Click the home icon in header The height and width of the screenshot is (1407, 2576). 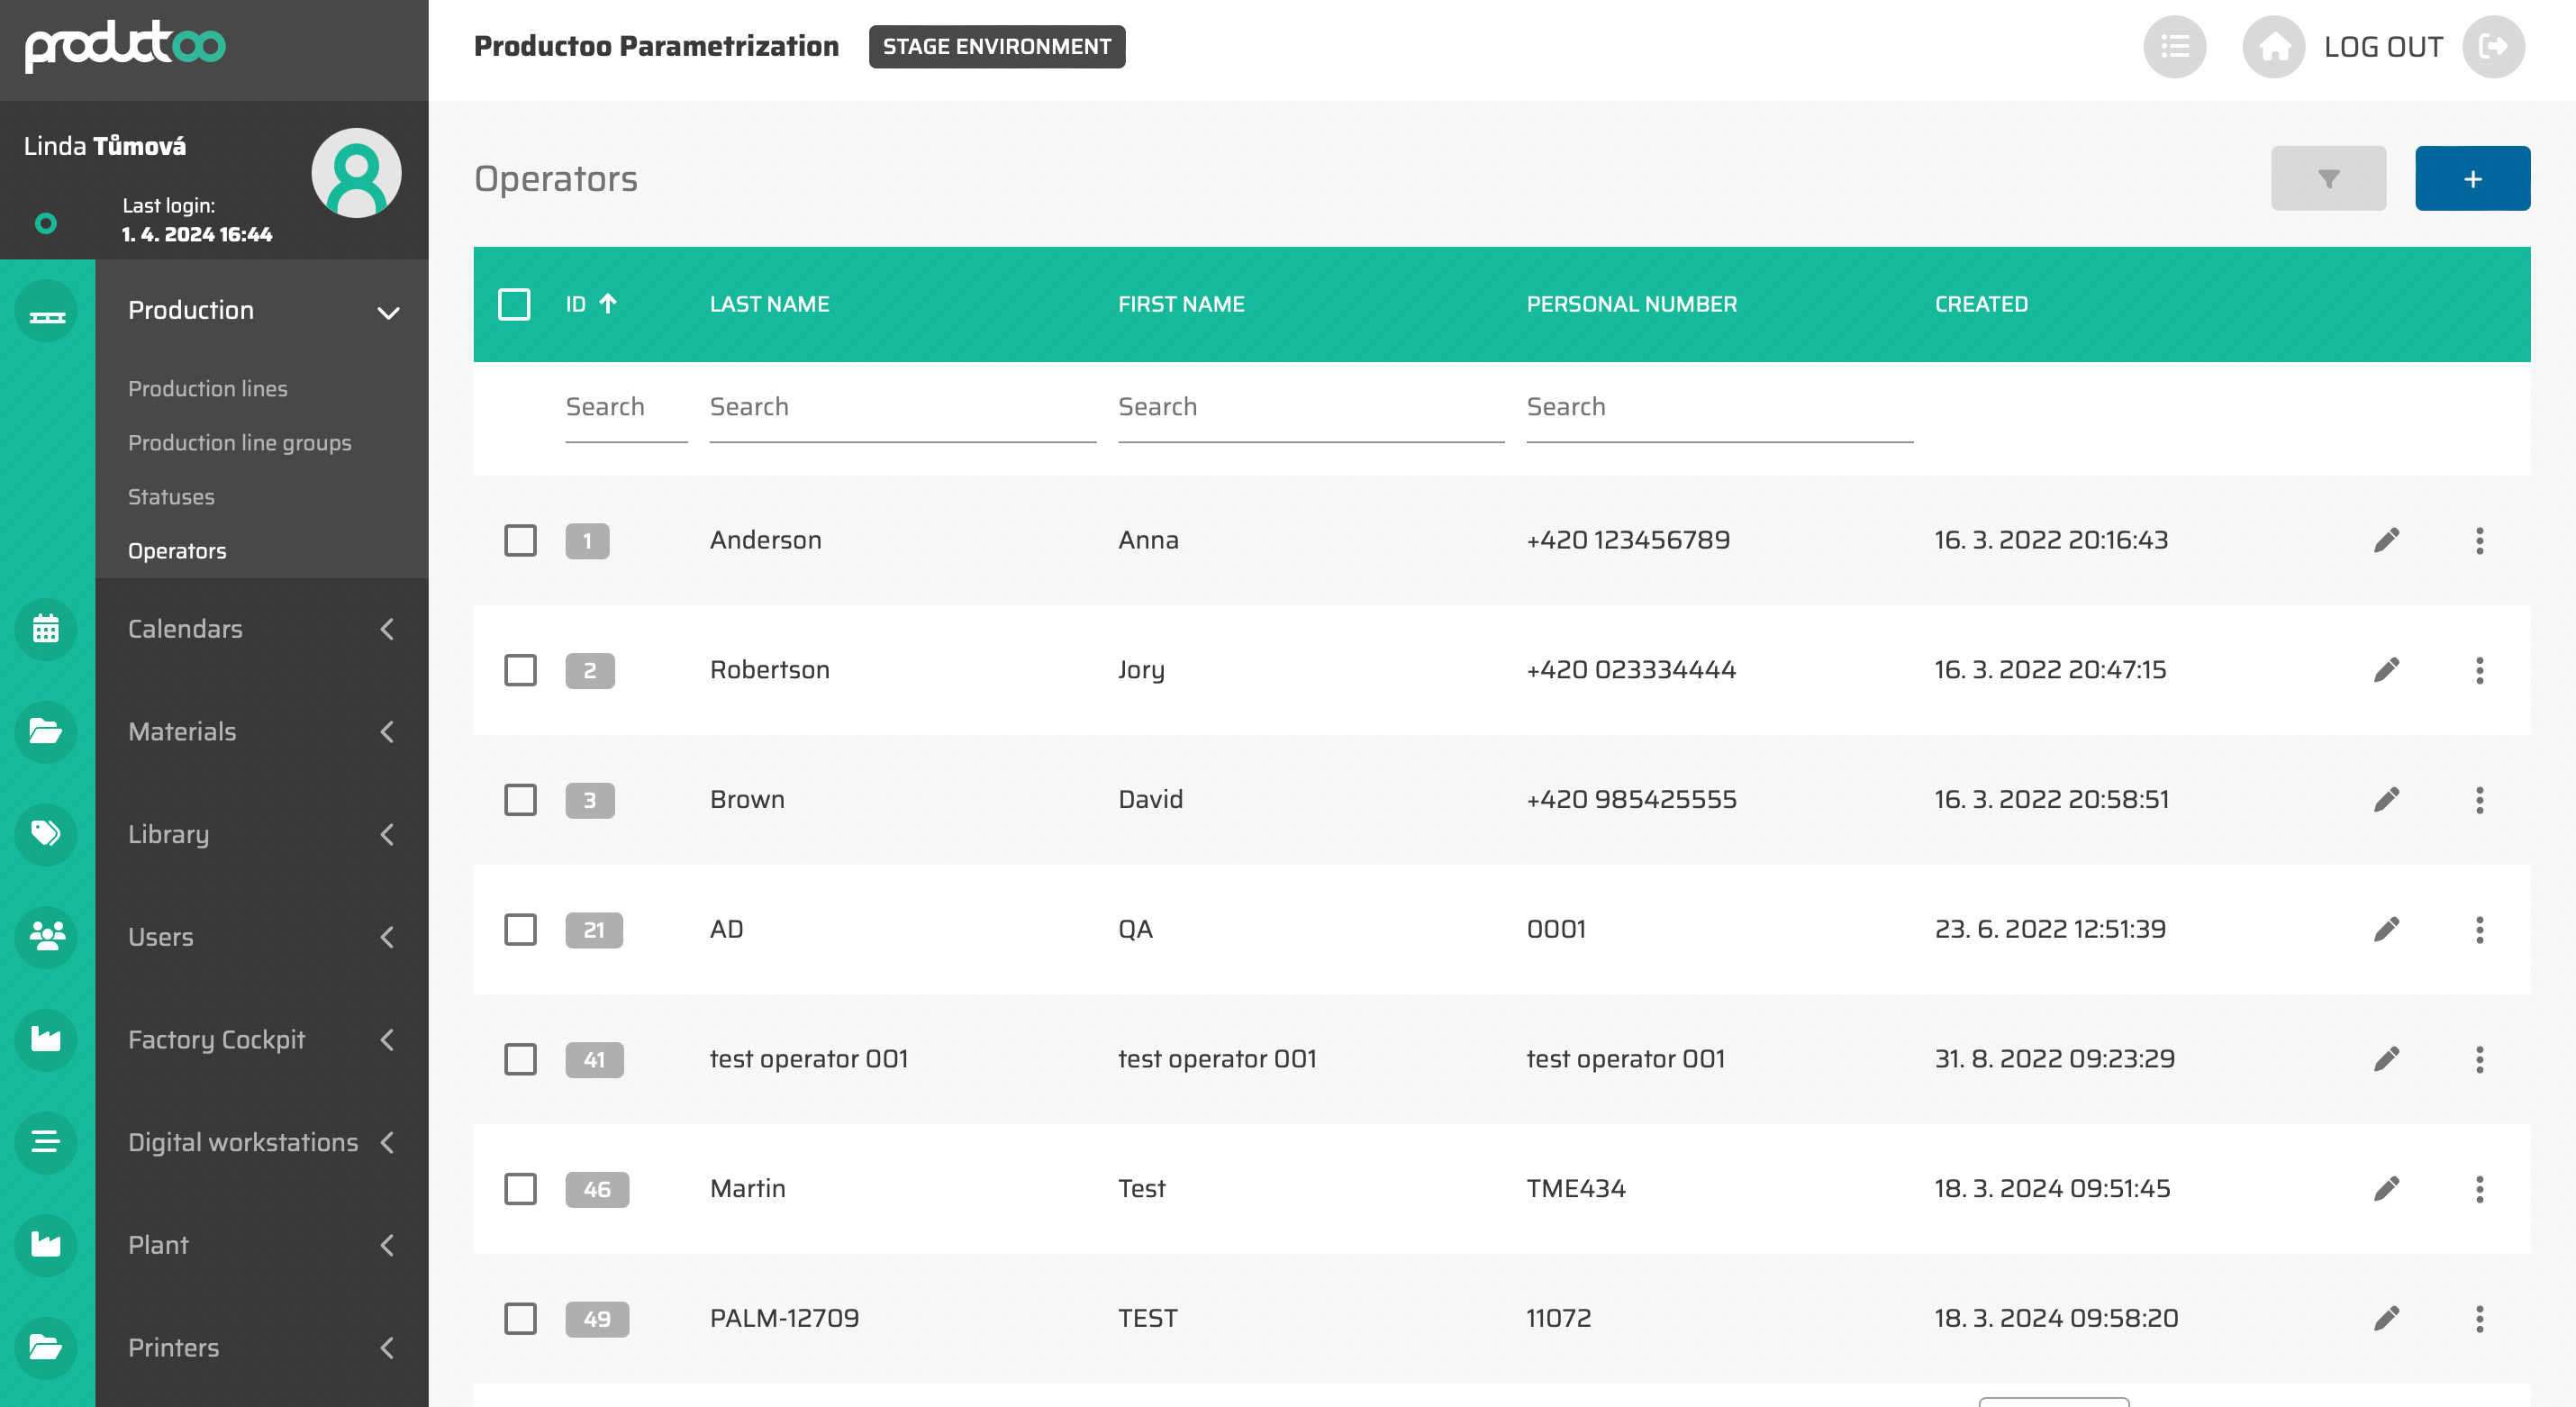click(2273, 47)
